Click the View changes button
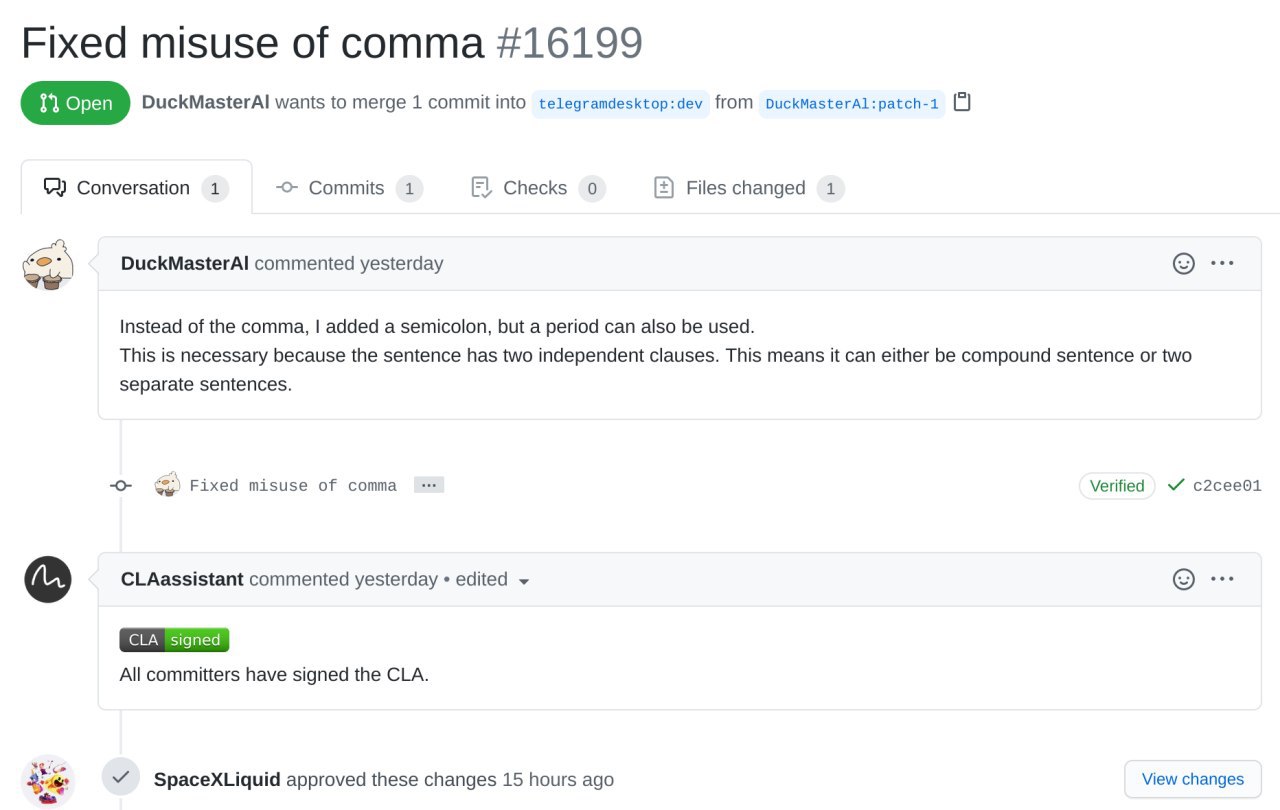The width and height of the screenshot is (1280, 810). (x=1193, y=779)
